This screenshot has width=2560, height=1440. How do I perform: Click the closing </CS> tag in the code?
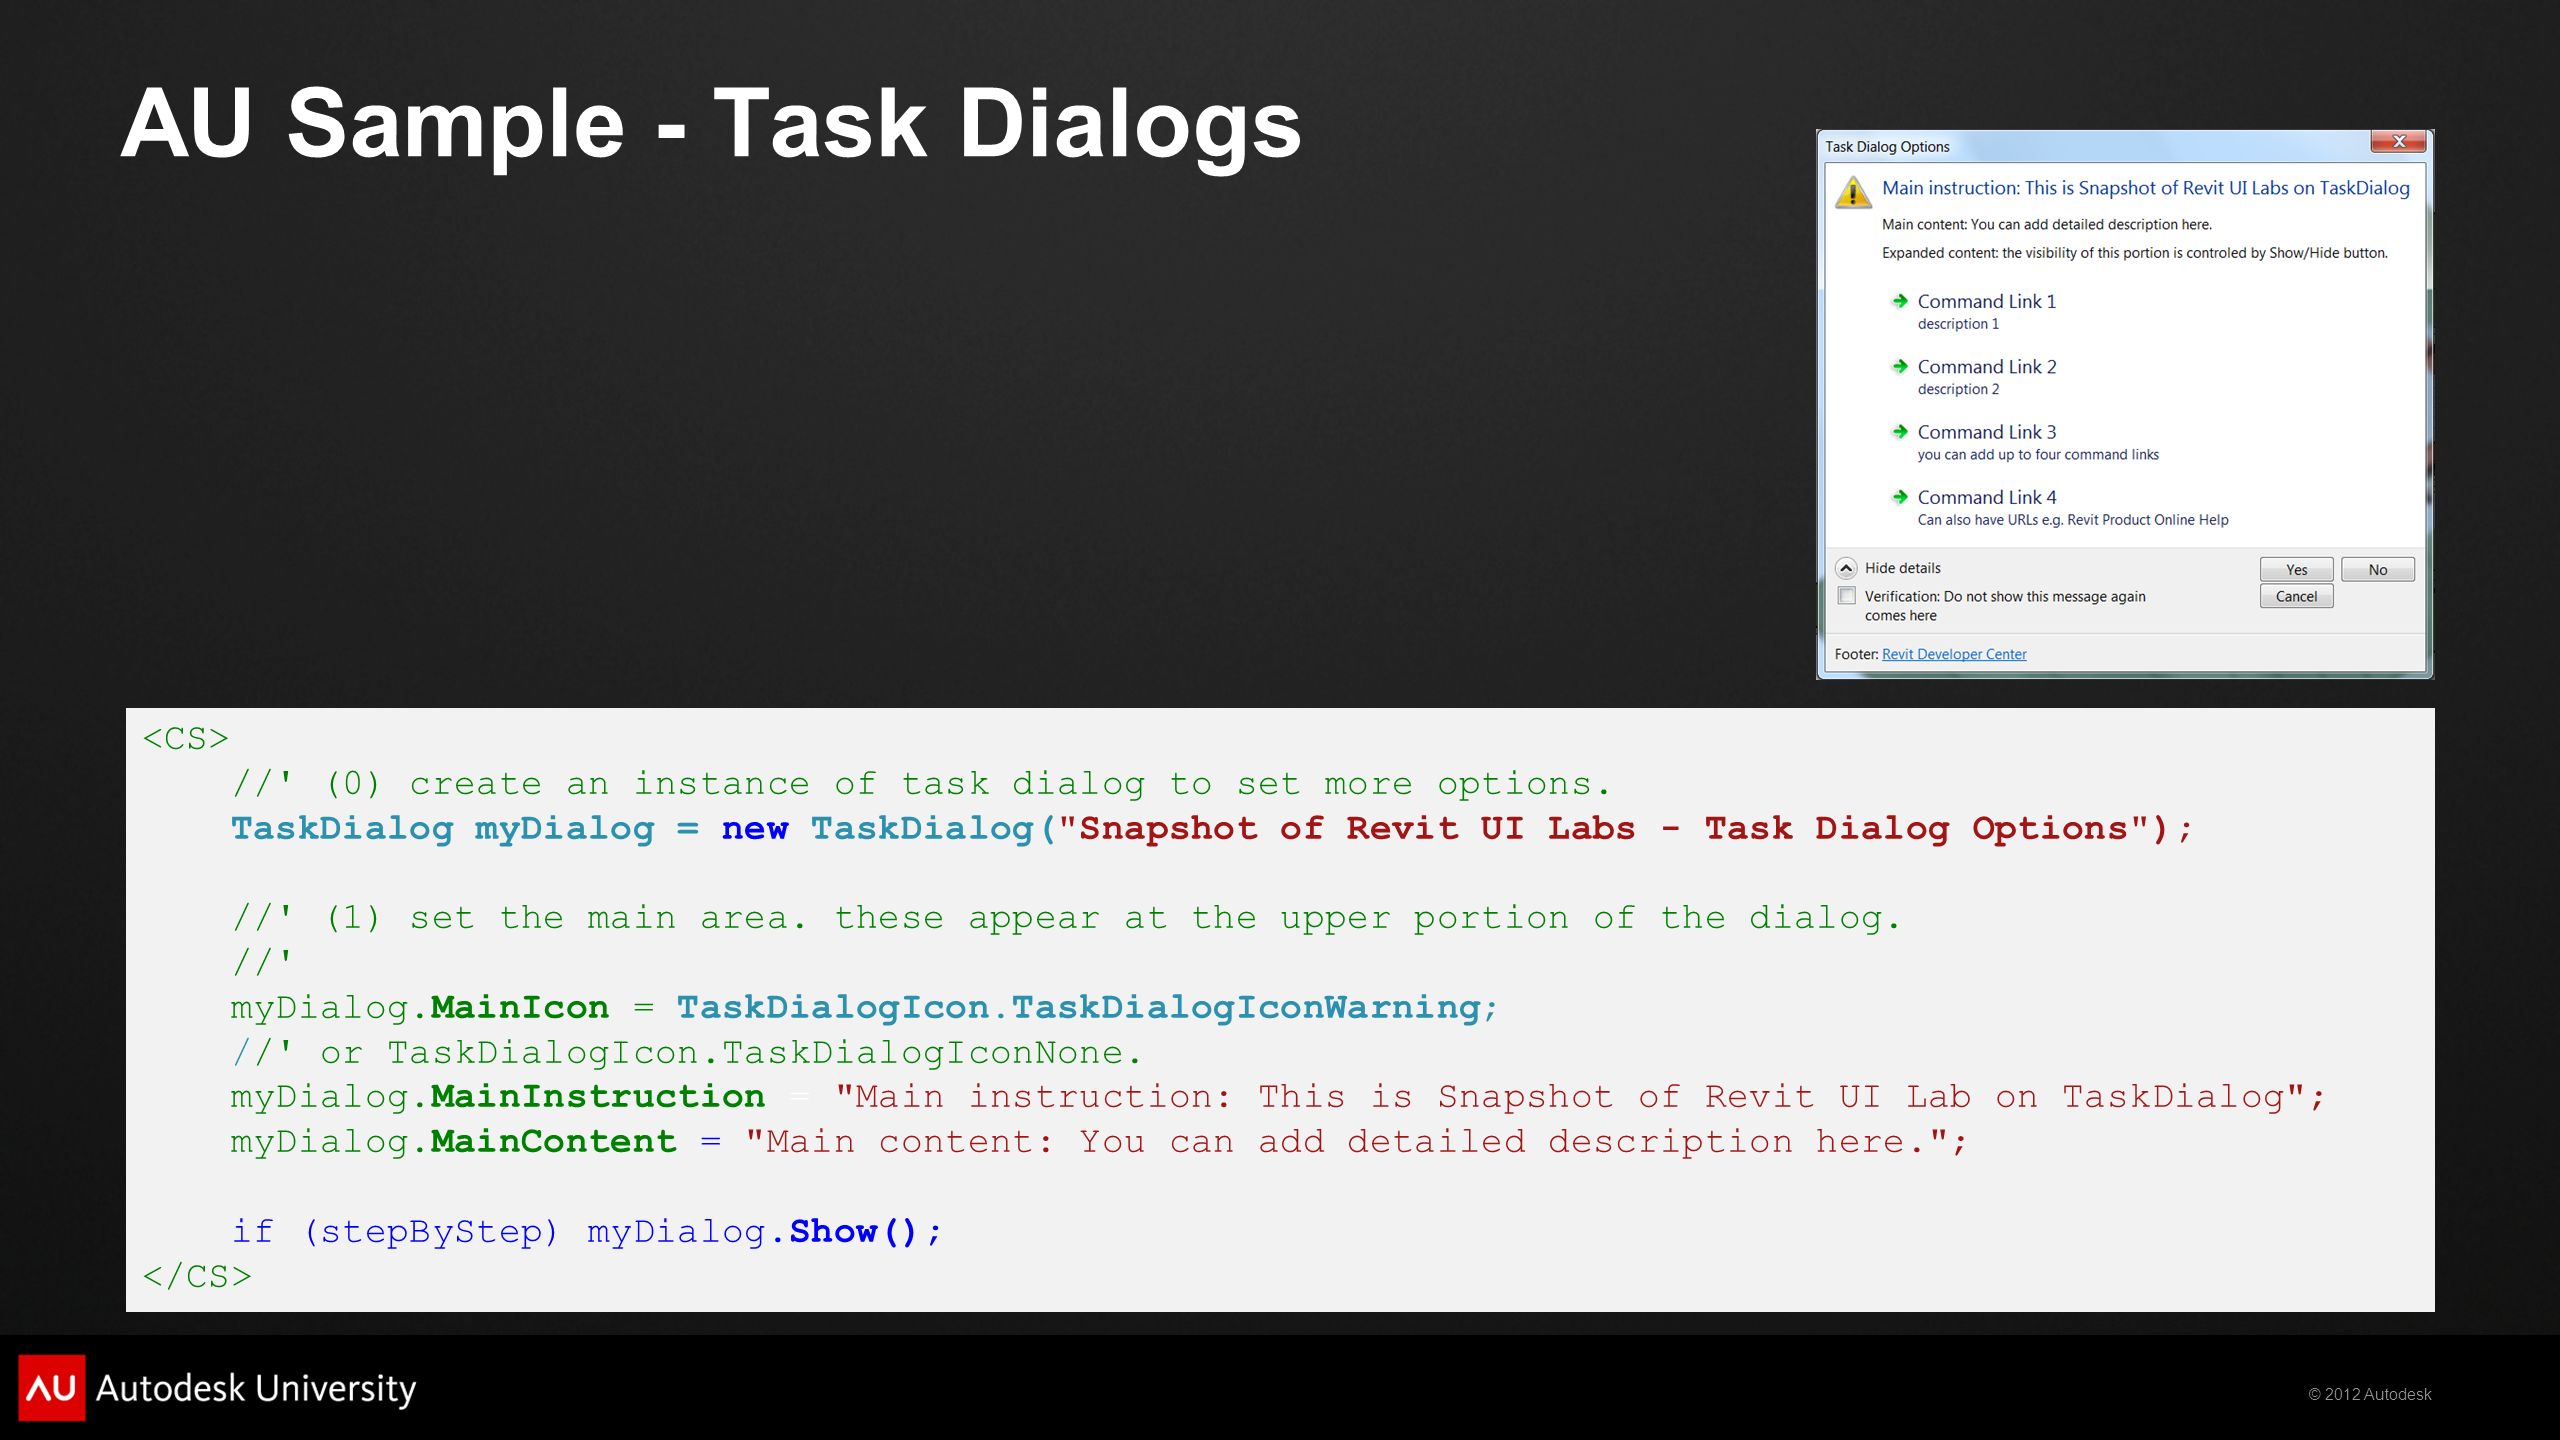(197, 1277)
